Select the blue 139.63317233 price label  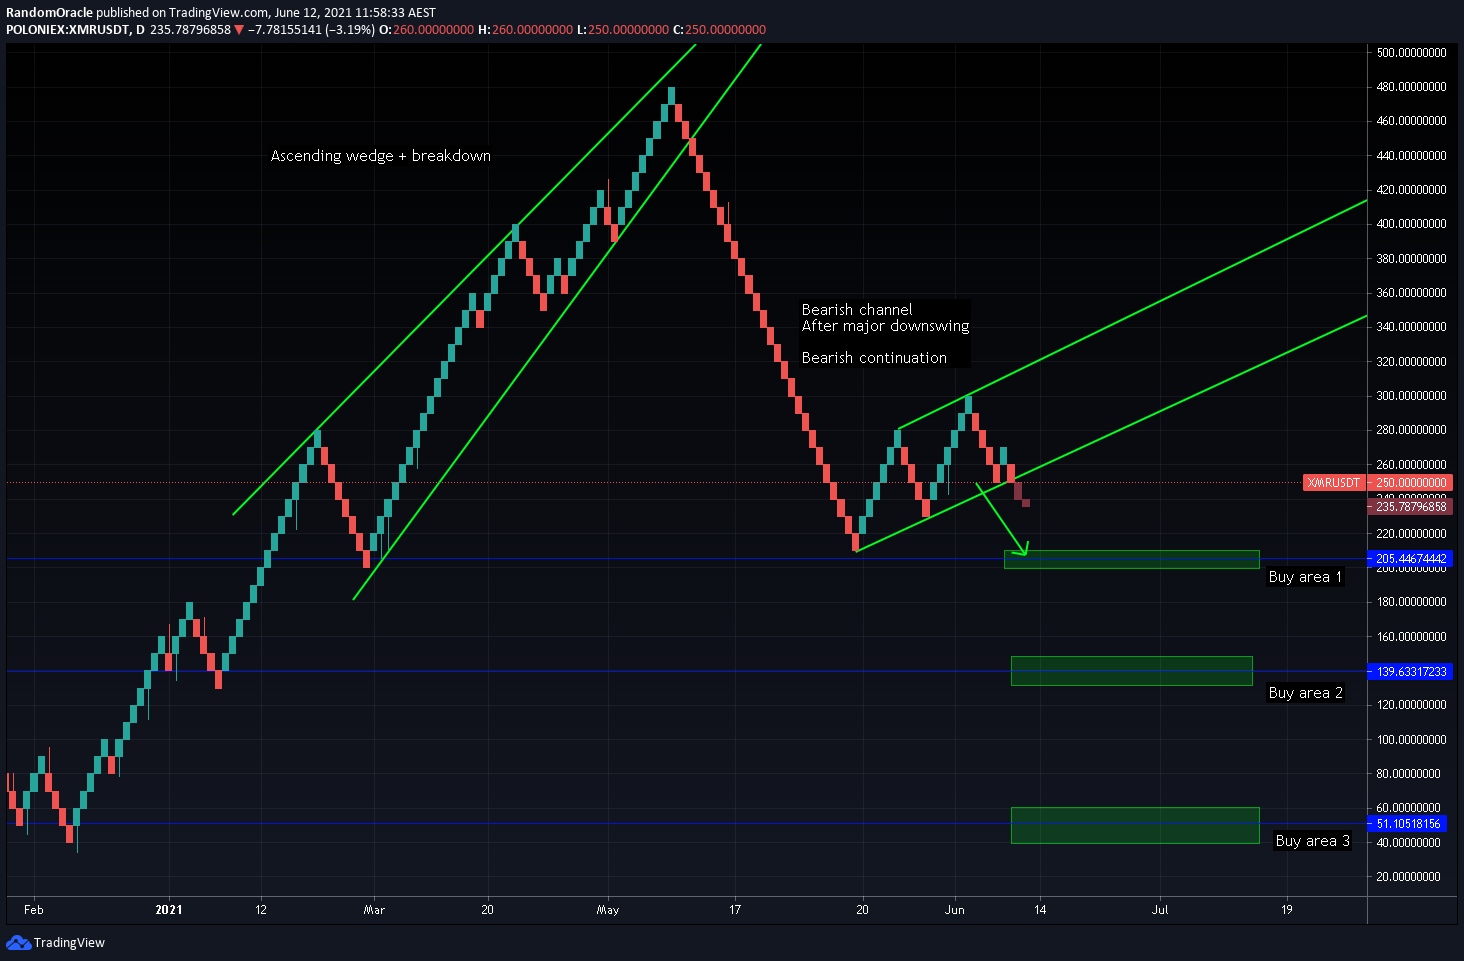(1410, 672)
